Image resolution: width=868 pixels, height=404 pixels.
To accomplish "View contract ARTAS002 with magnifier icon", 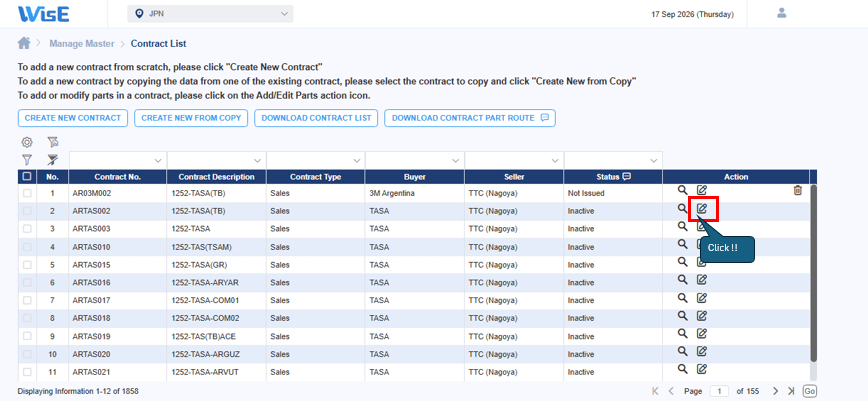I will (683, 209).
